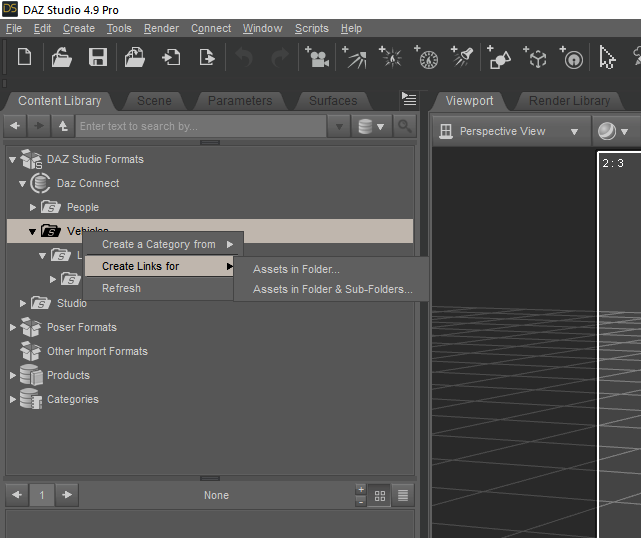Select the Viewport tab
641x538 pixels.
coord(469,101)
